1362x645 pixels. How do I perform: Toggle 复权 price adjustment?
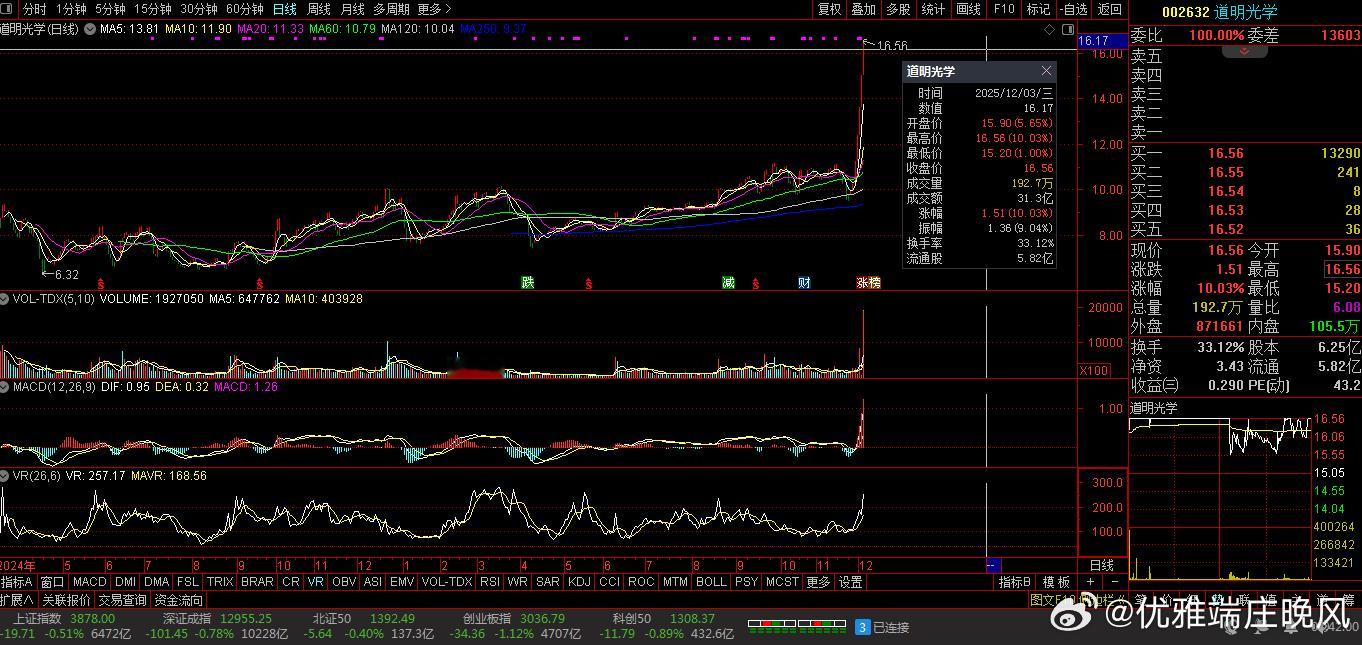coord(829,9)
